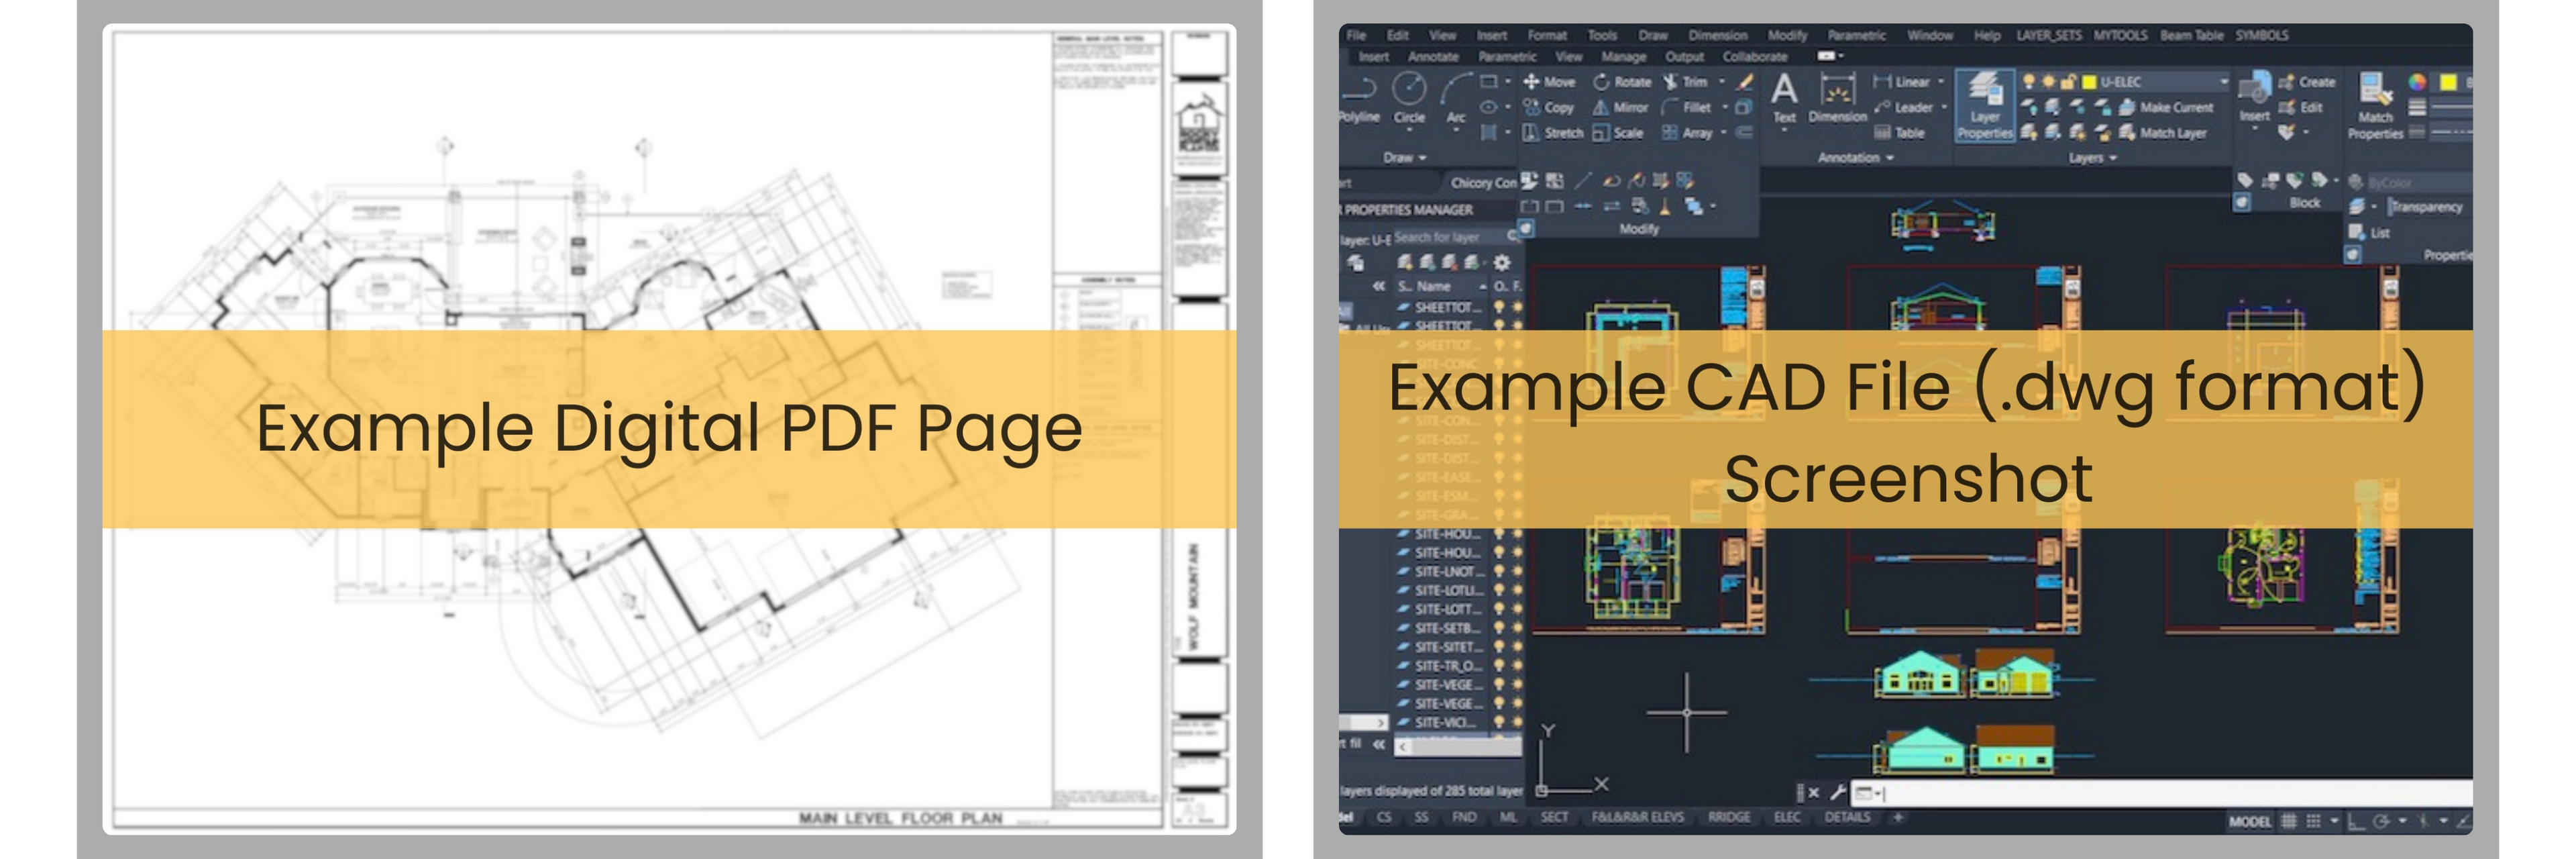Click Match Properties tool
2576x859 pixels.
[2376, 106]
